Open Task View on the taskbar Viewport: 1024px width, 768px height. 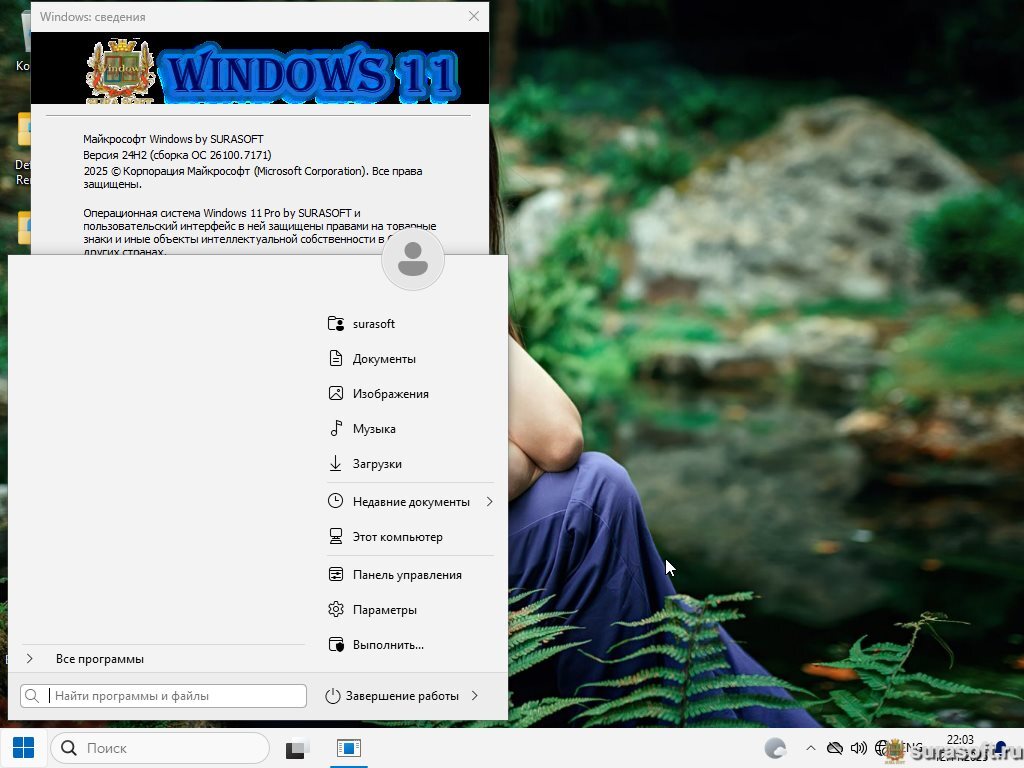point(297,748)
